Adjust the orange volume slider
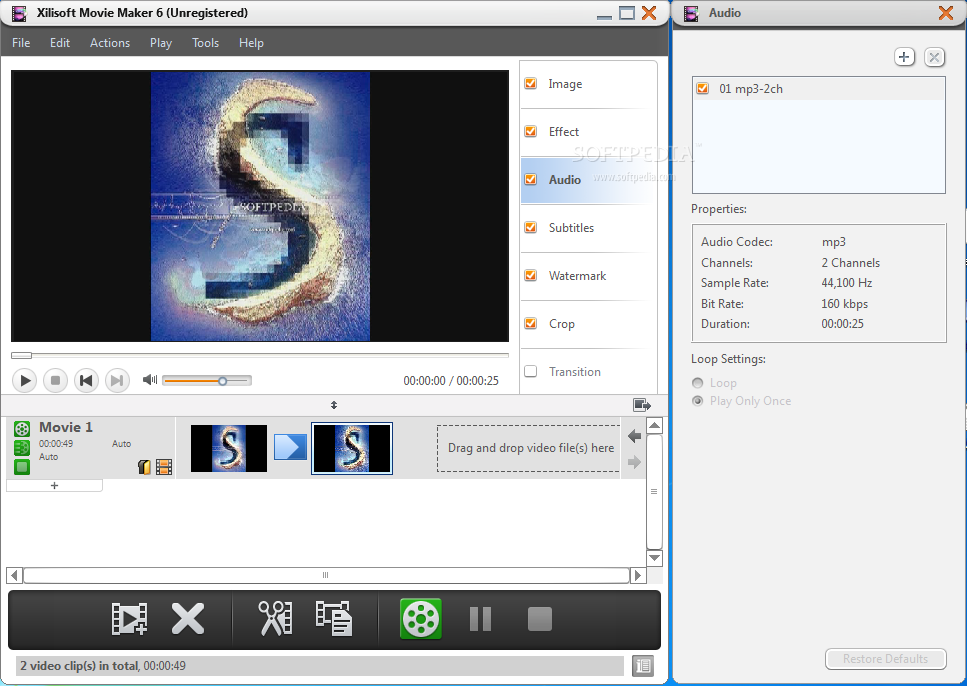The image size is (967, 686). pyautogui.click(x=207, y=381)
